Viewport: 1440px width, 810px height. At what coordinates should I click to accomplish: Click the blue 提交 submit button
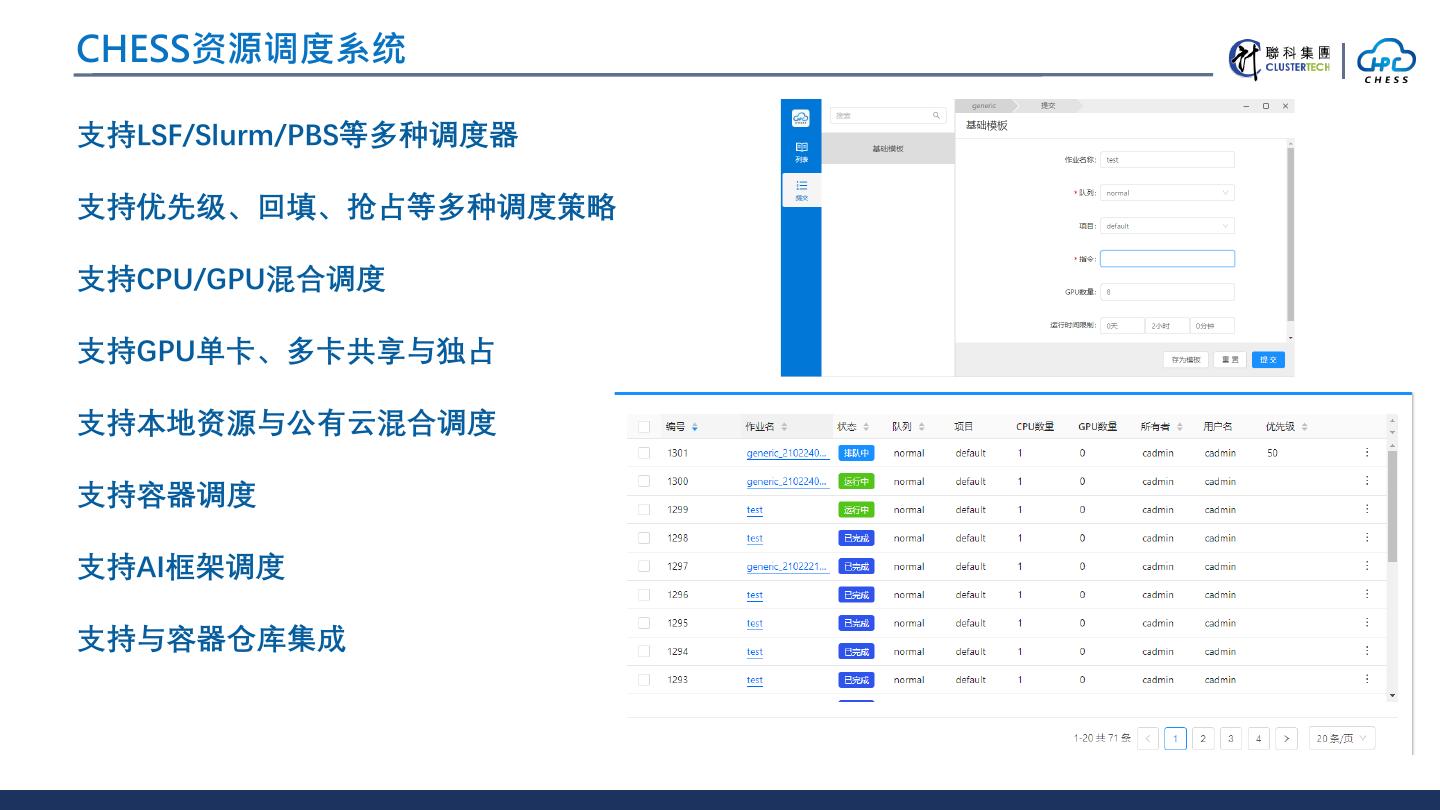tap(1268, 360)
